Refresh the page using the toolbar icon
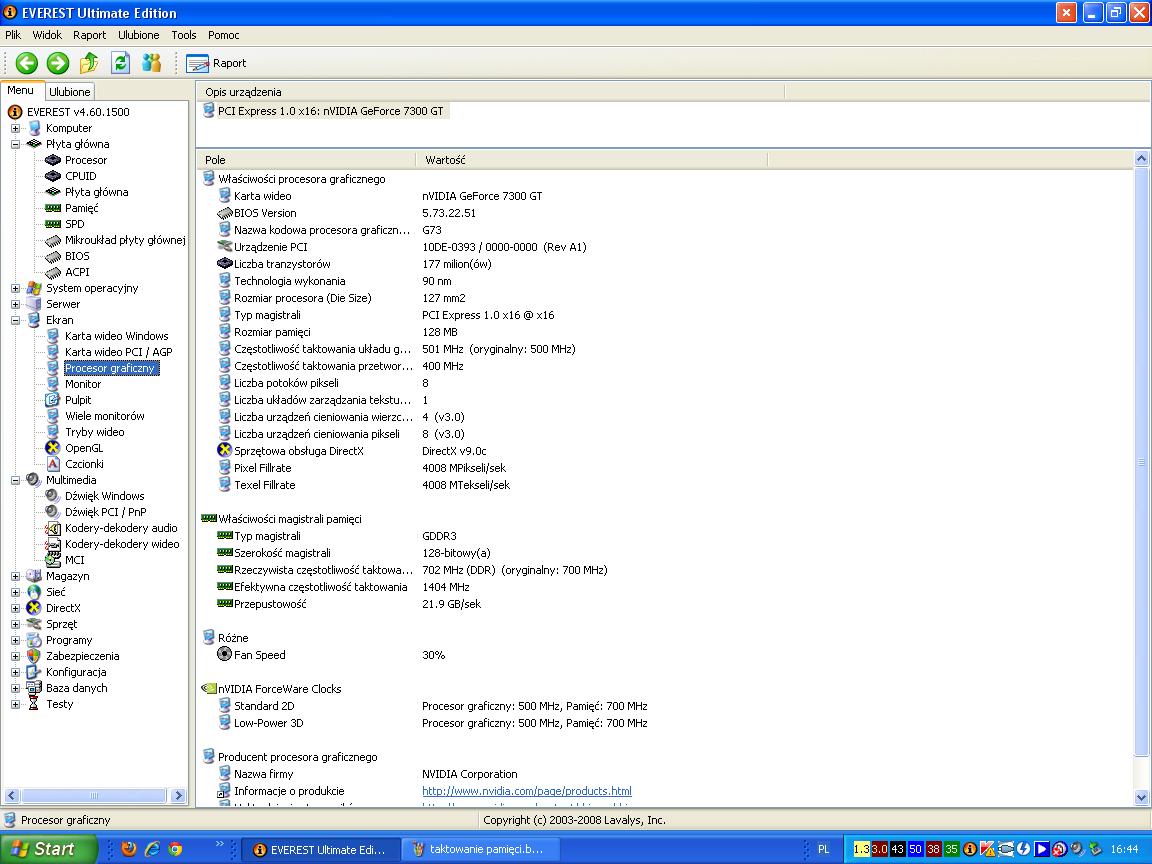The width and height of the screenshot is (1152, 864). click(x=120, y=63)
